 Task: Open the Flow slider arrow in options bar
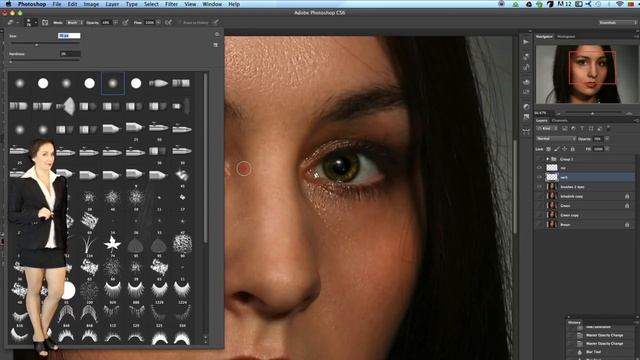pyautogui.click(x=158, y=22)
